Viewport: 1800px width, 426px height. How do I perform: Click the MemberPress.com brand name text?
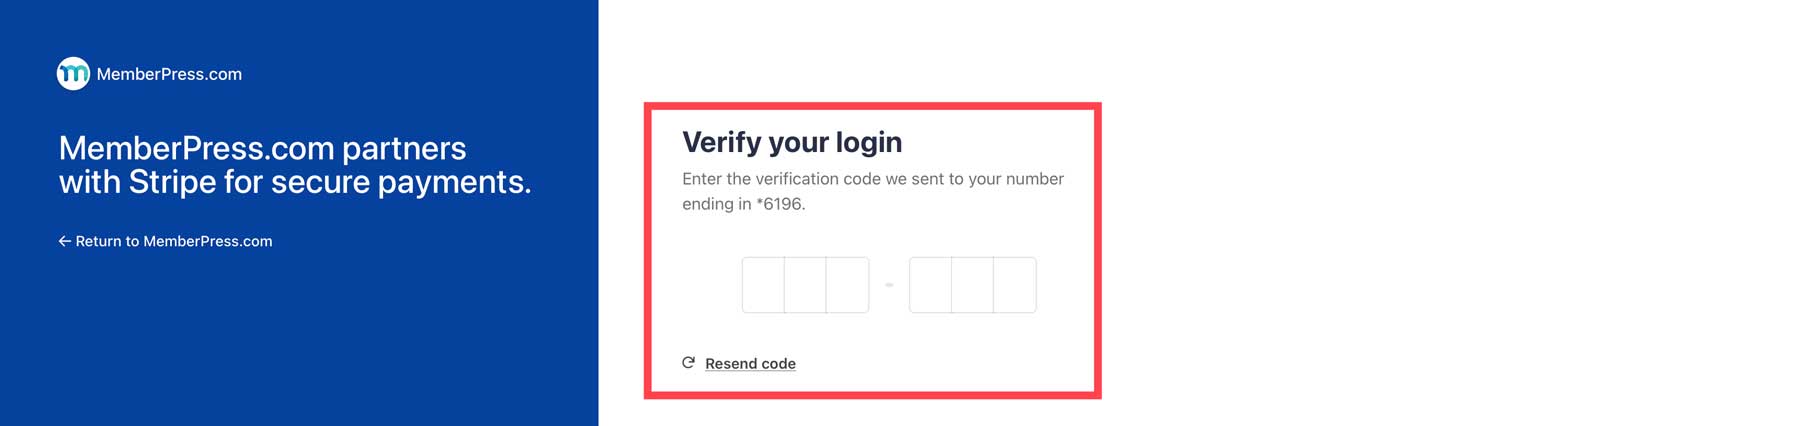click(169, 74)
